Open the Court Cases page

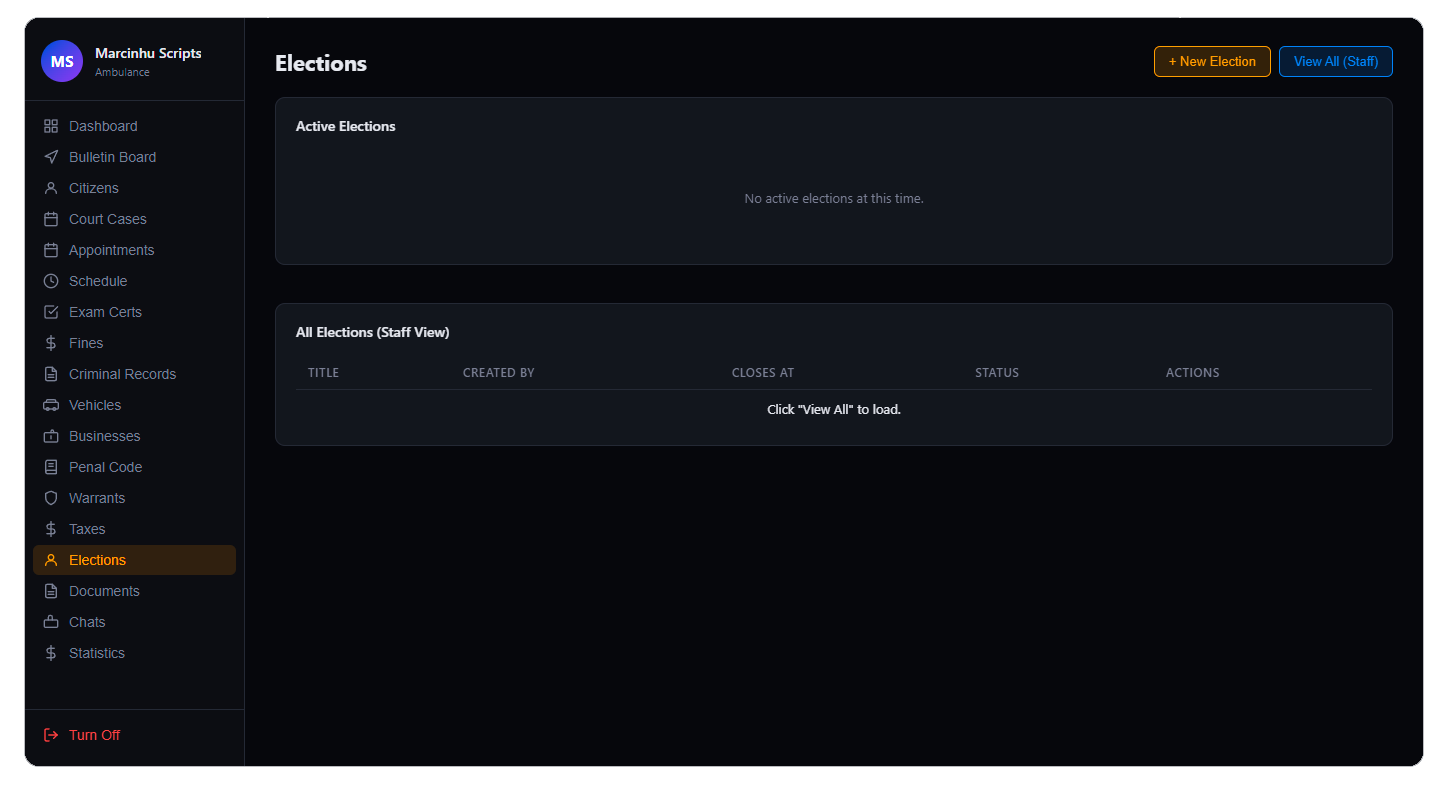coord(107,219)
